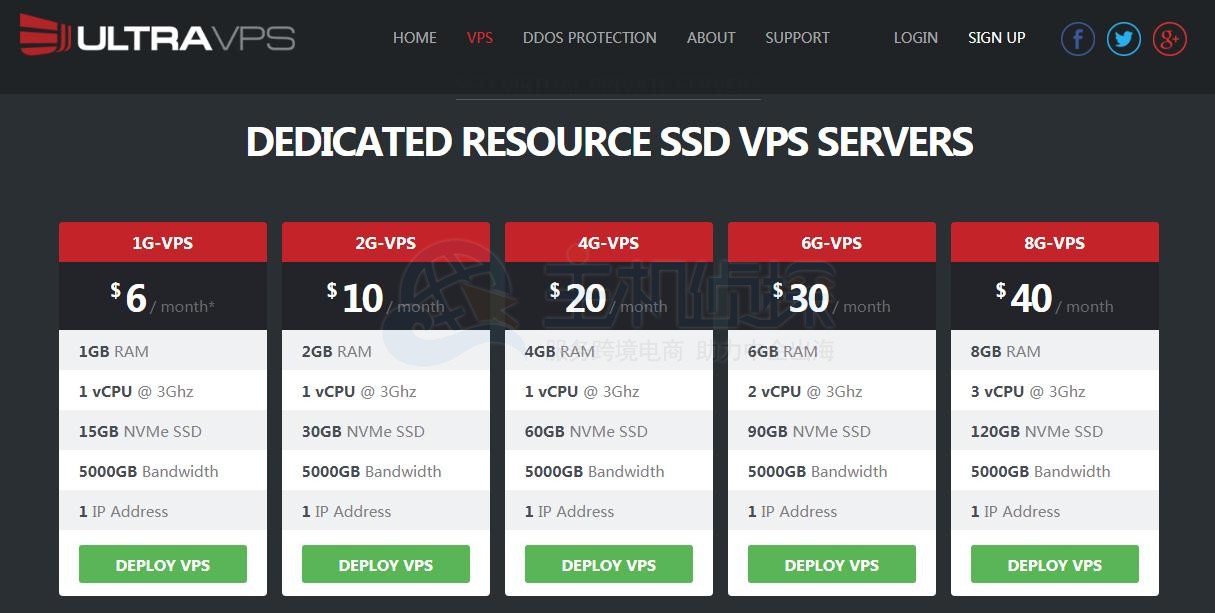This screenshot has width=1215, height=613.
Task: Deploy the 2G-VPS plan
Action: [386, 564]
